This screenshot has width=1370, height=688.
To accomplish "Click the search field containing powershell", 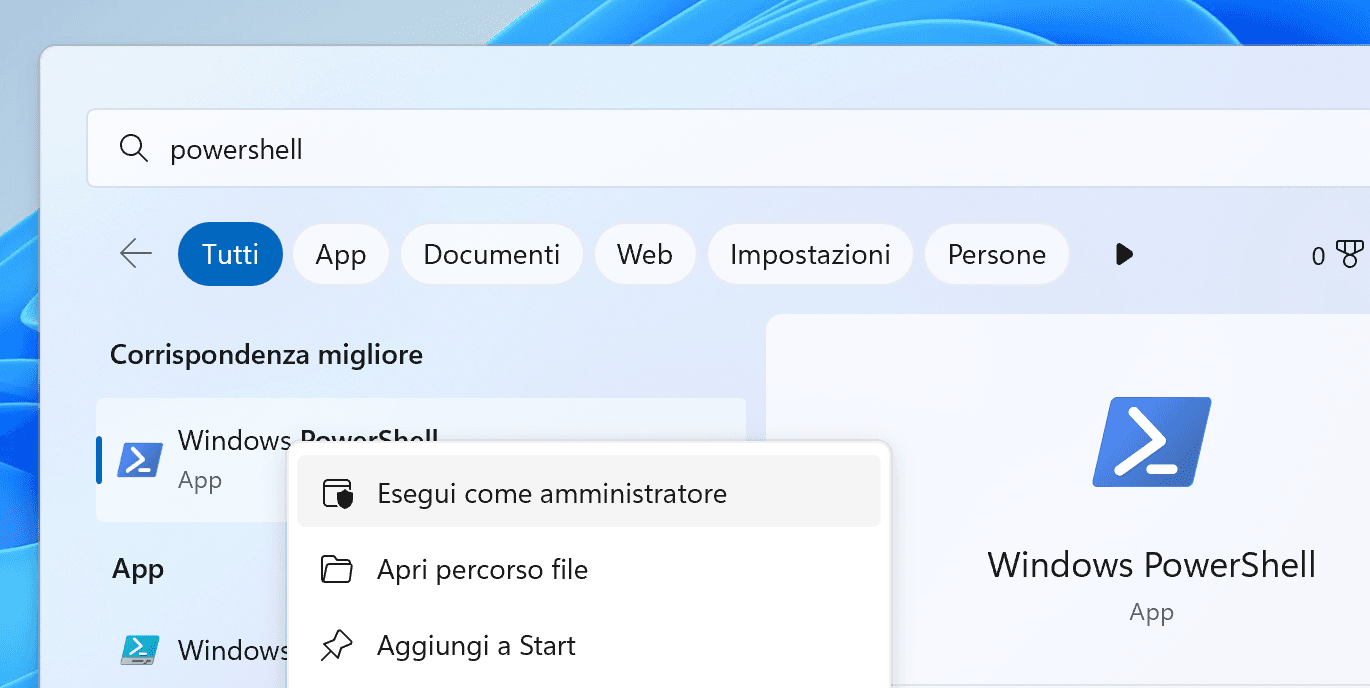I will (728, 149).
